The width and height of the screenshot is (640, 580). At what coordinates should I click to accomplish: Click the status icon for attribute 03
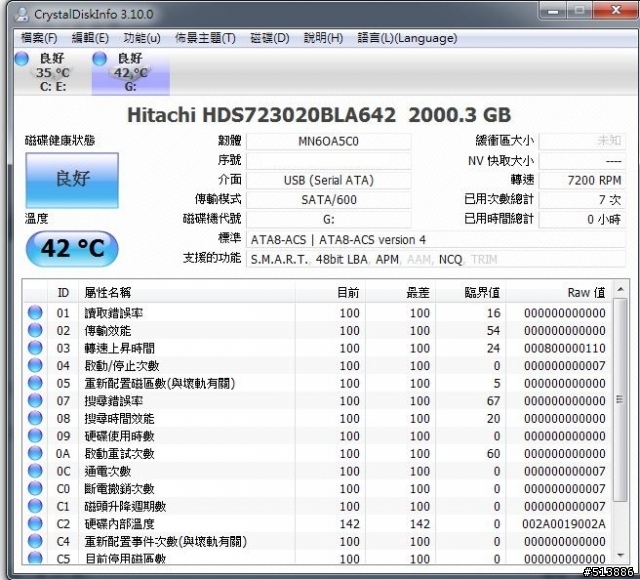35,348
